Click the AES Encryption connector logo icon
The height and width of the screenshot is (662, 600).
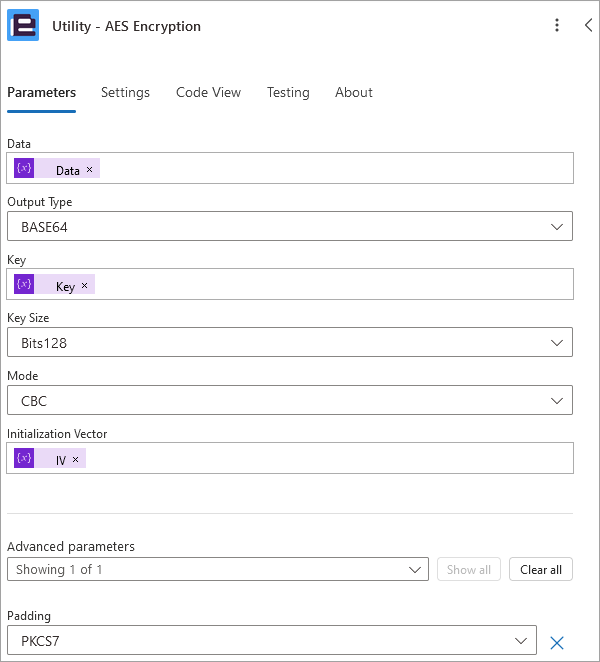(x=23, y=26)
